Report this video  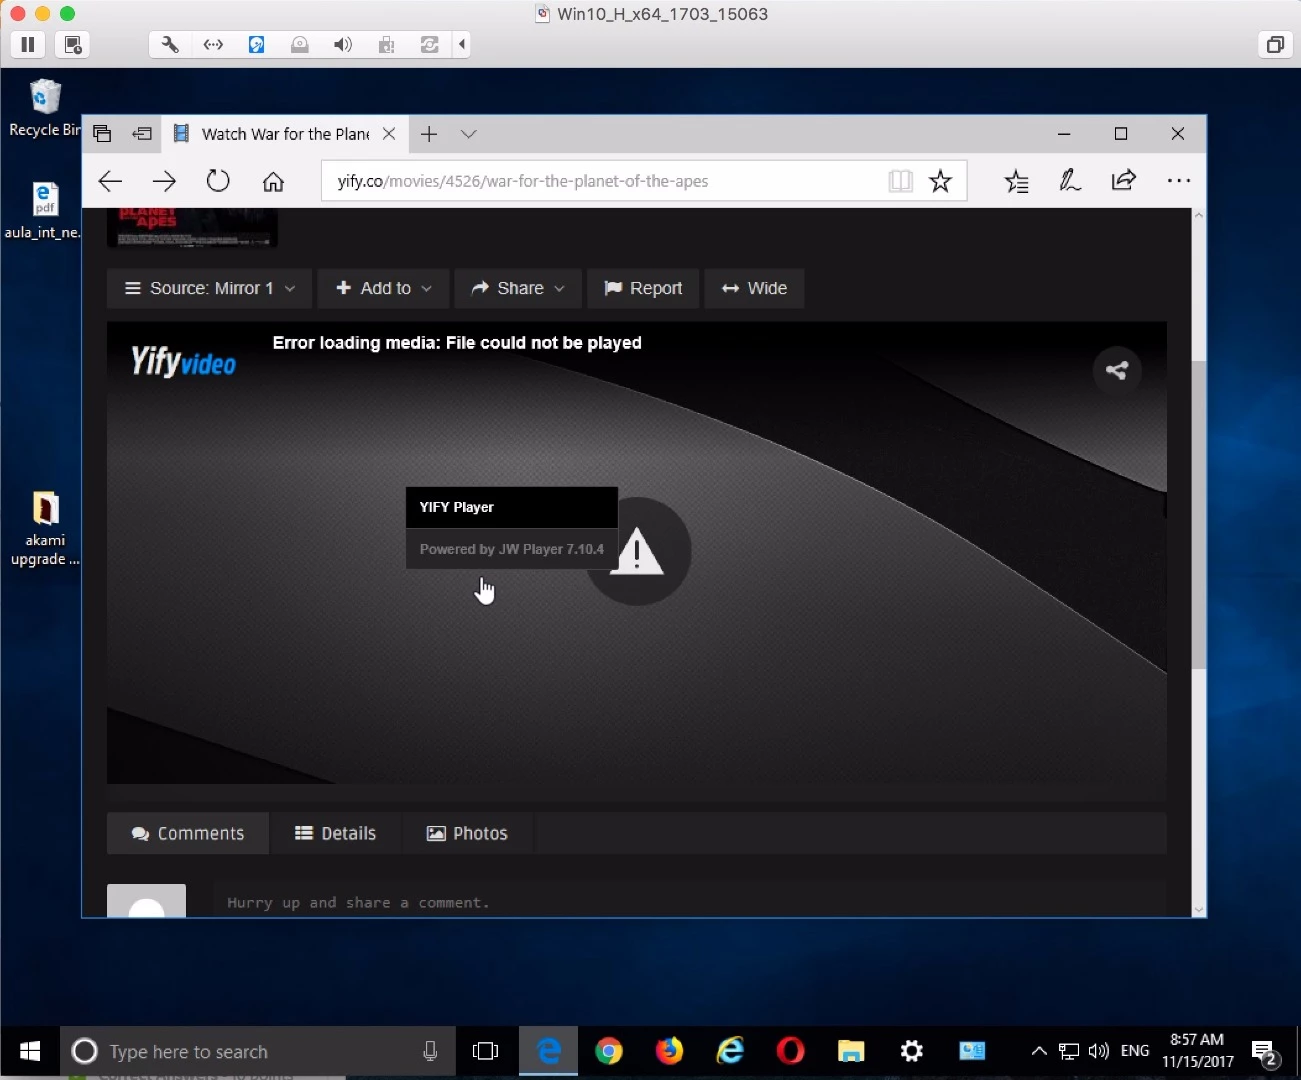coord(643,288)
